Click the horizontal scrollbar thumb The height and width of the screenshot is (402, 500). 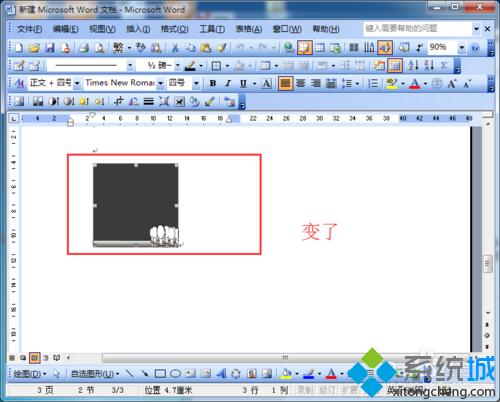[x=285, y=358]
